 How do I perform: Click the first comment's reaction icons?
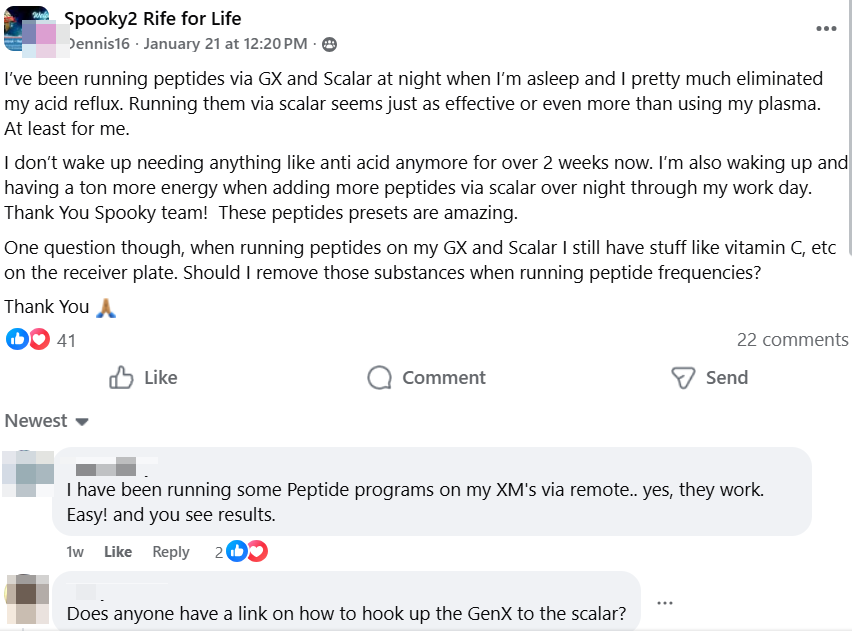click(247, 551)
